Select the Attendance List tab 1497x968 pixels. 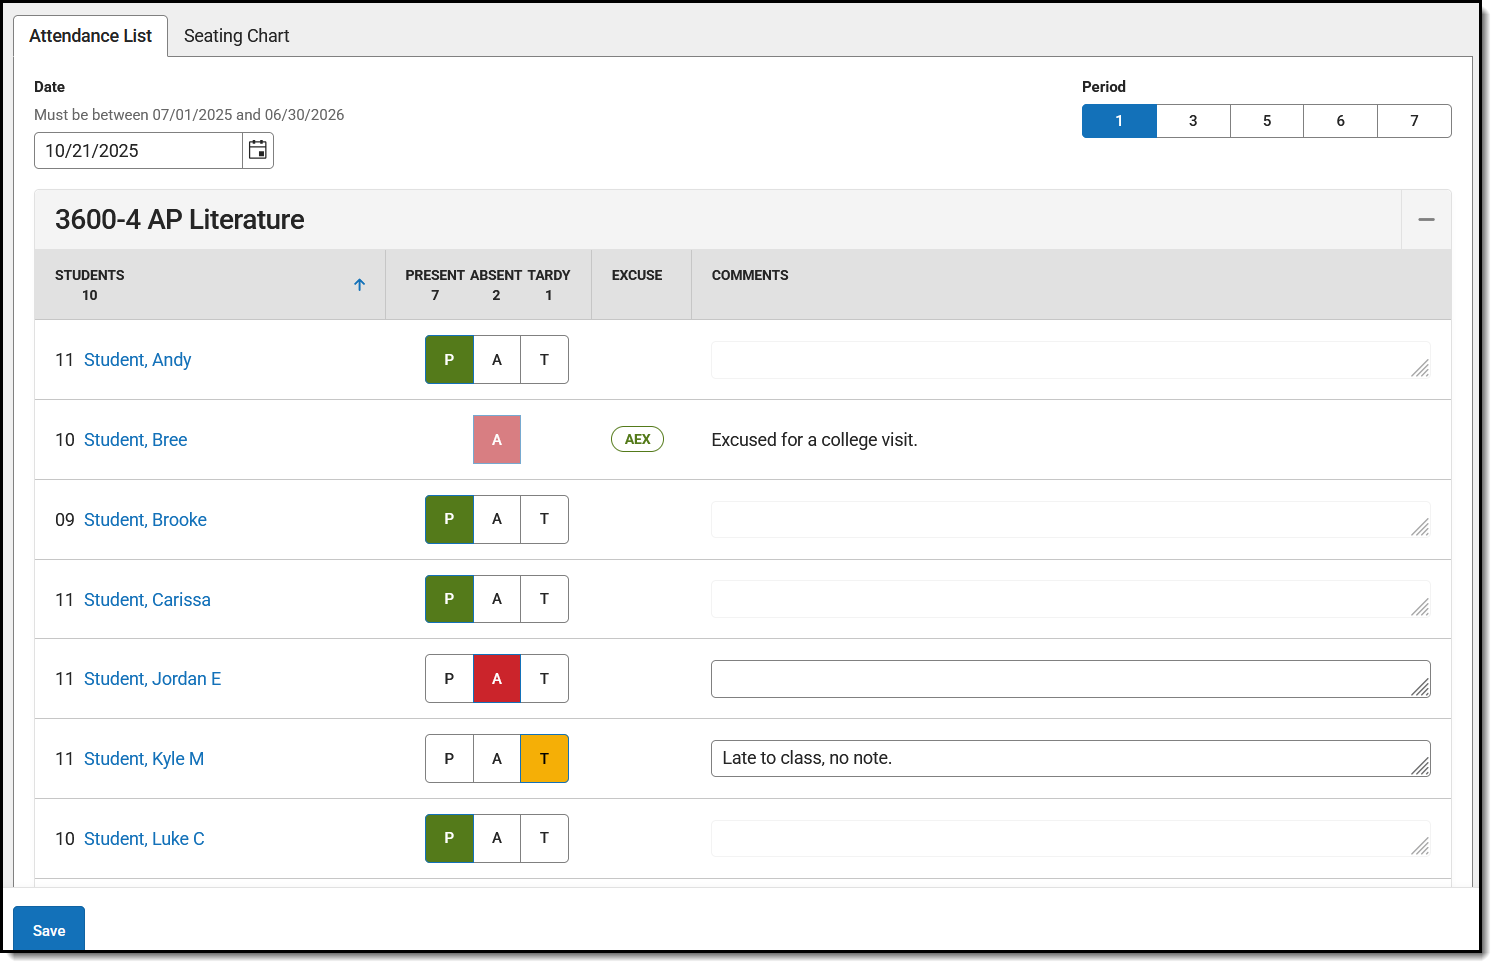tap(91, 35)
